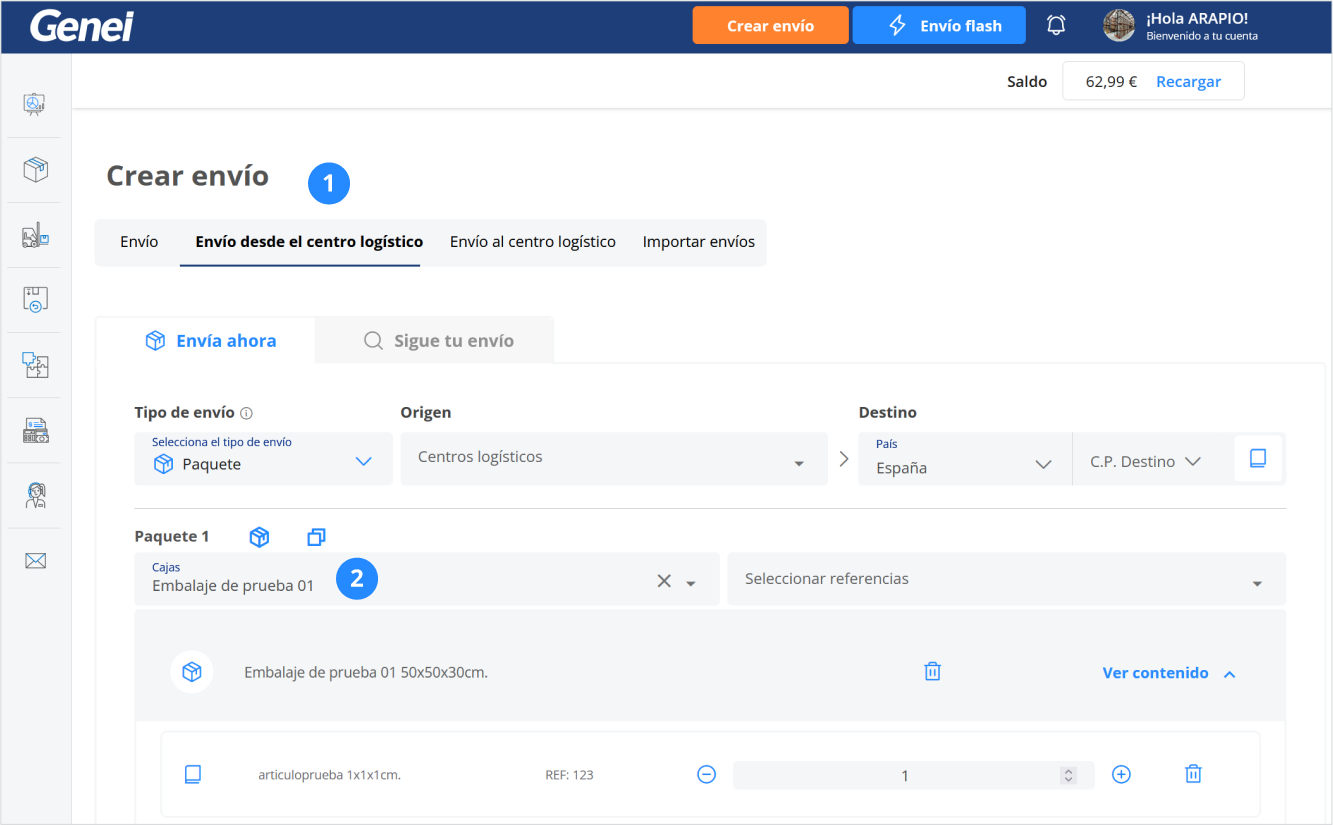Open the customer support agent sidebar icon

coord(36,495)
